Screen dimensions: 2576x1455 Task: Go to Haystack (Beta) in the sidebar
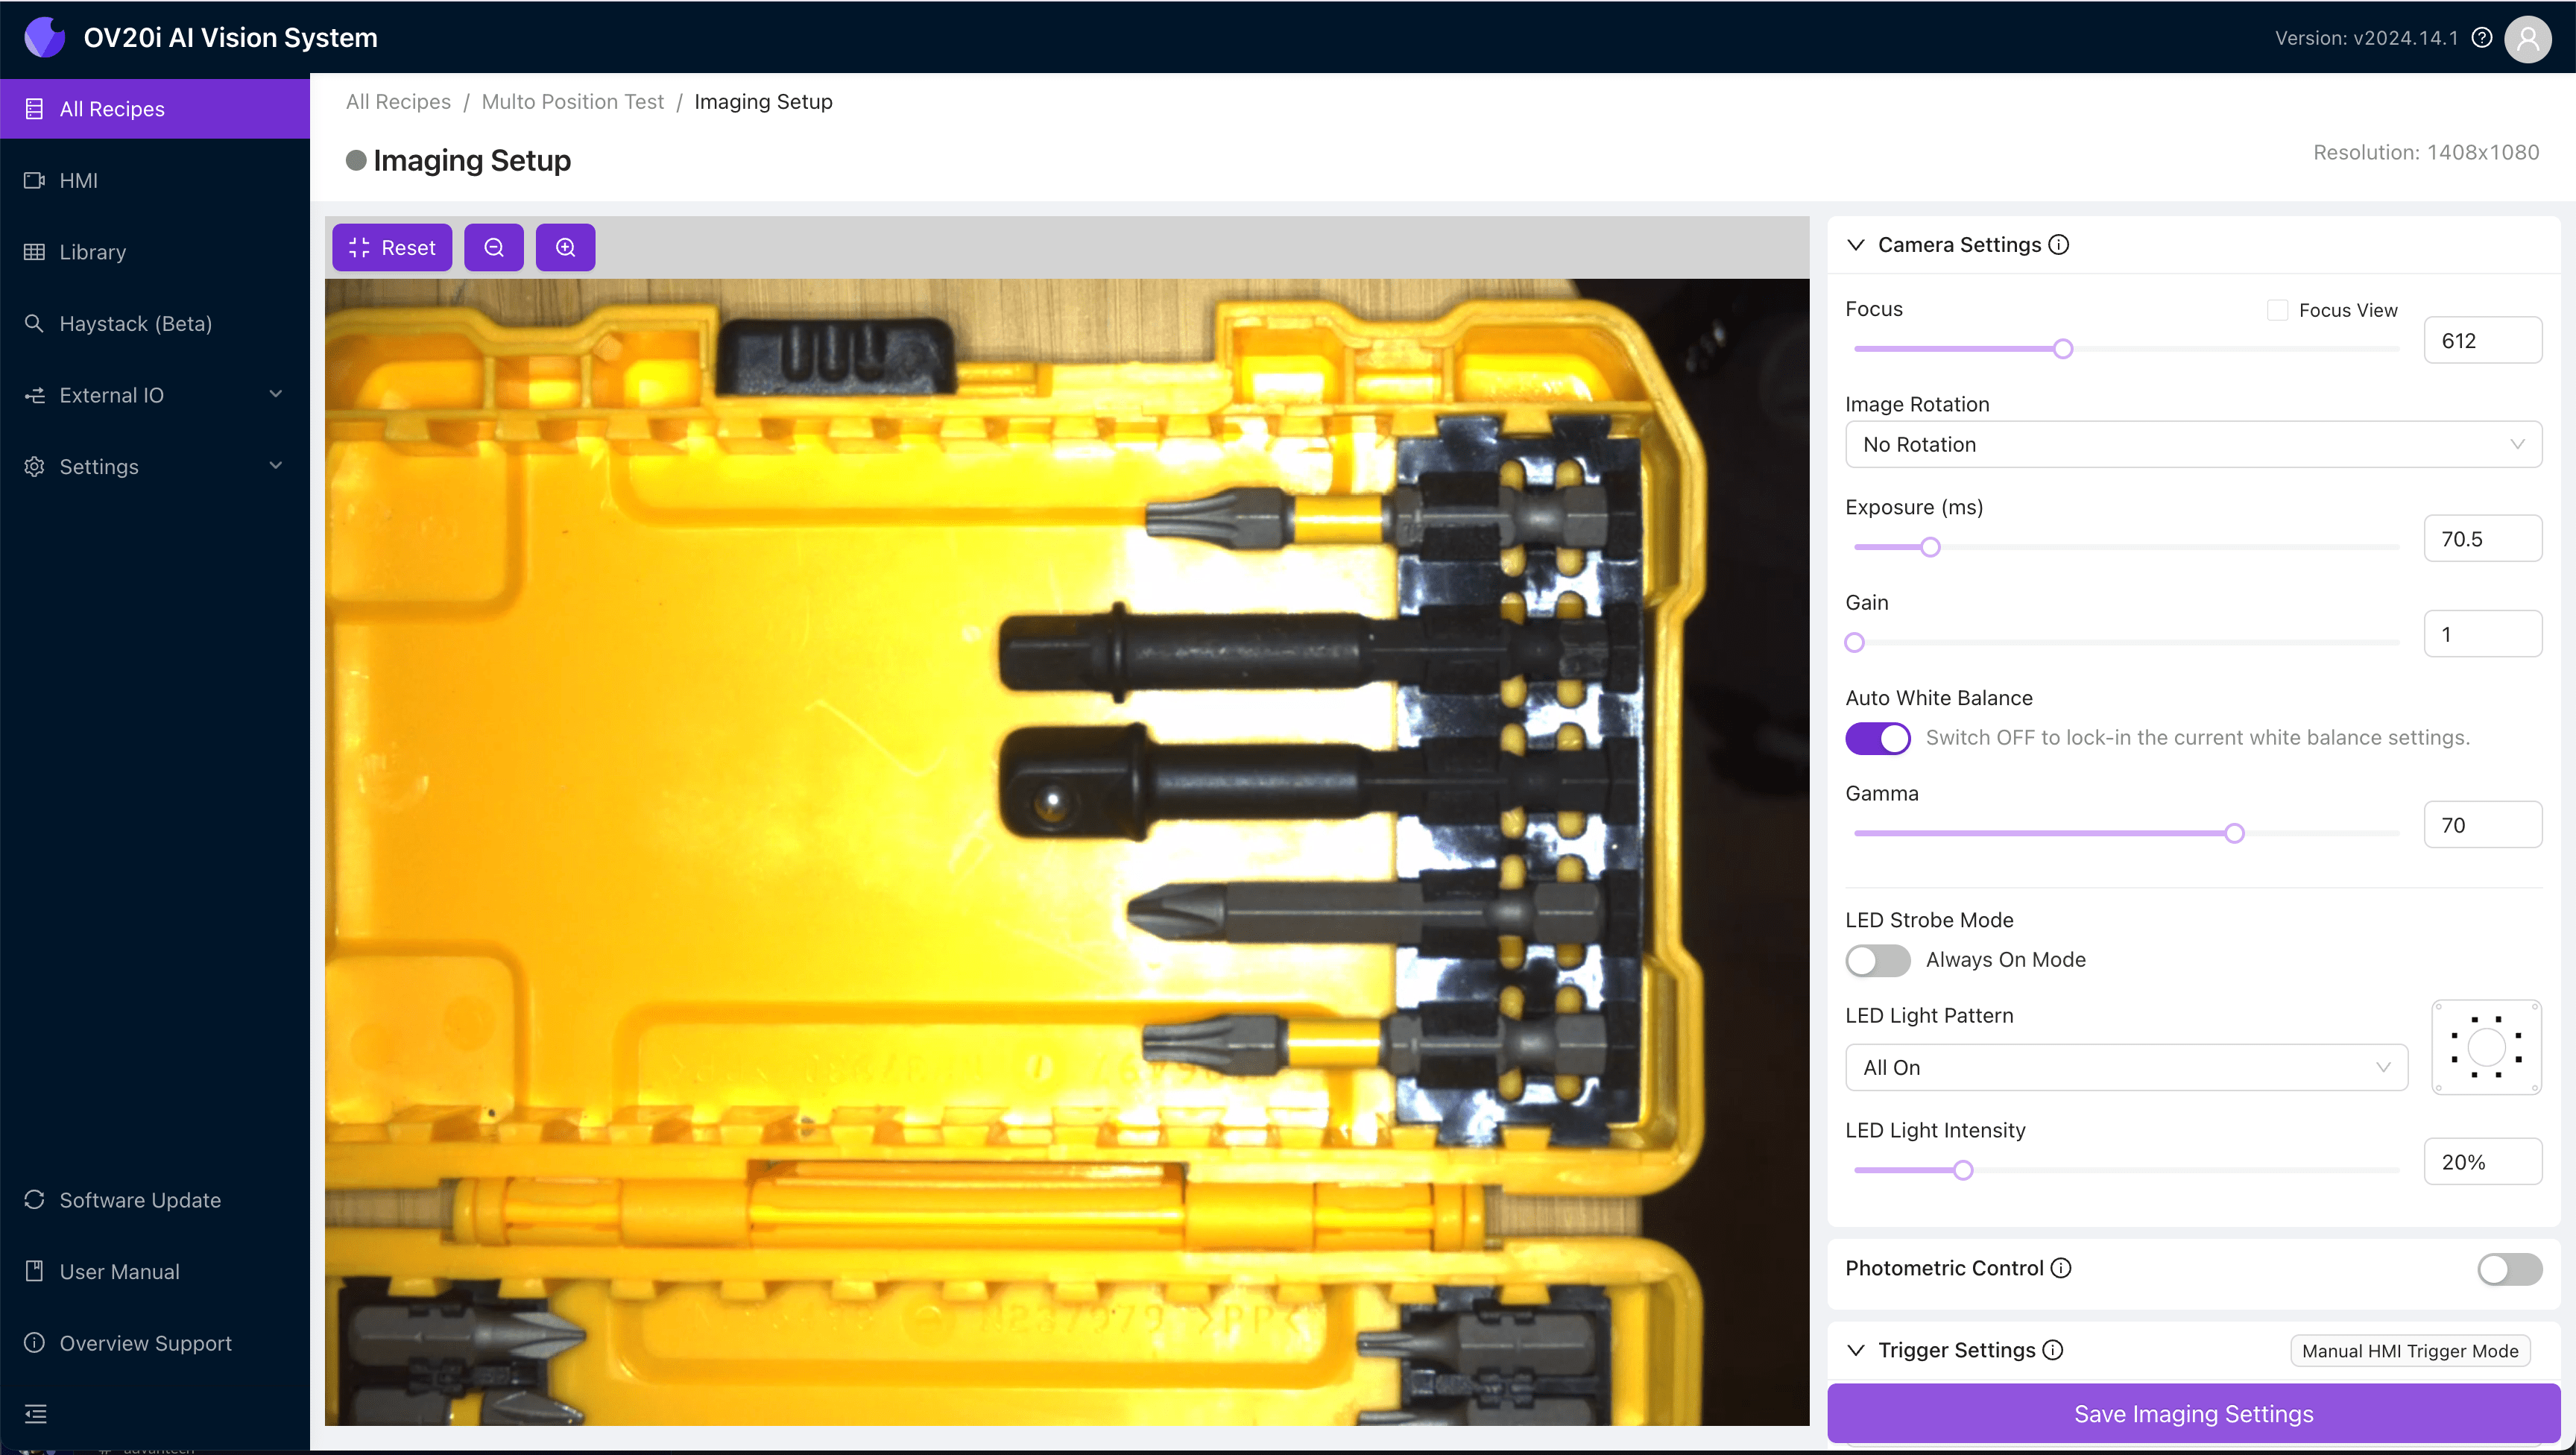[x=135, y=323]
